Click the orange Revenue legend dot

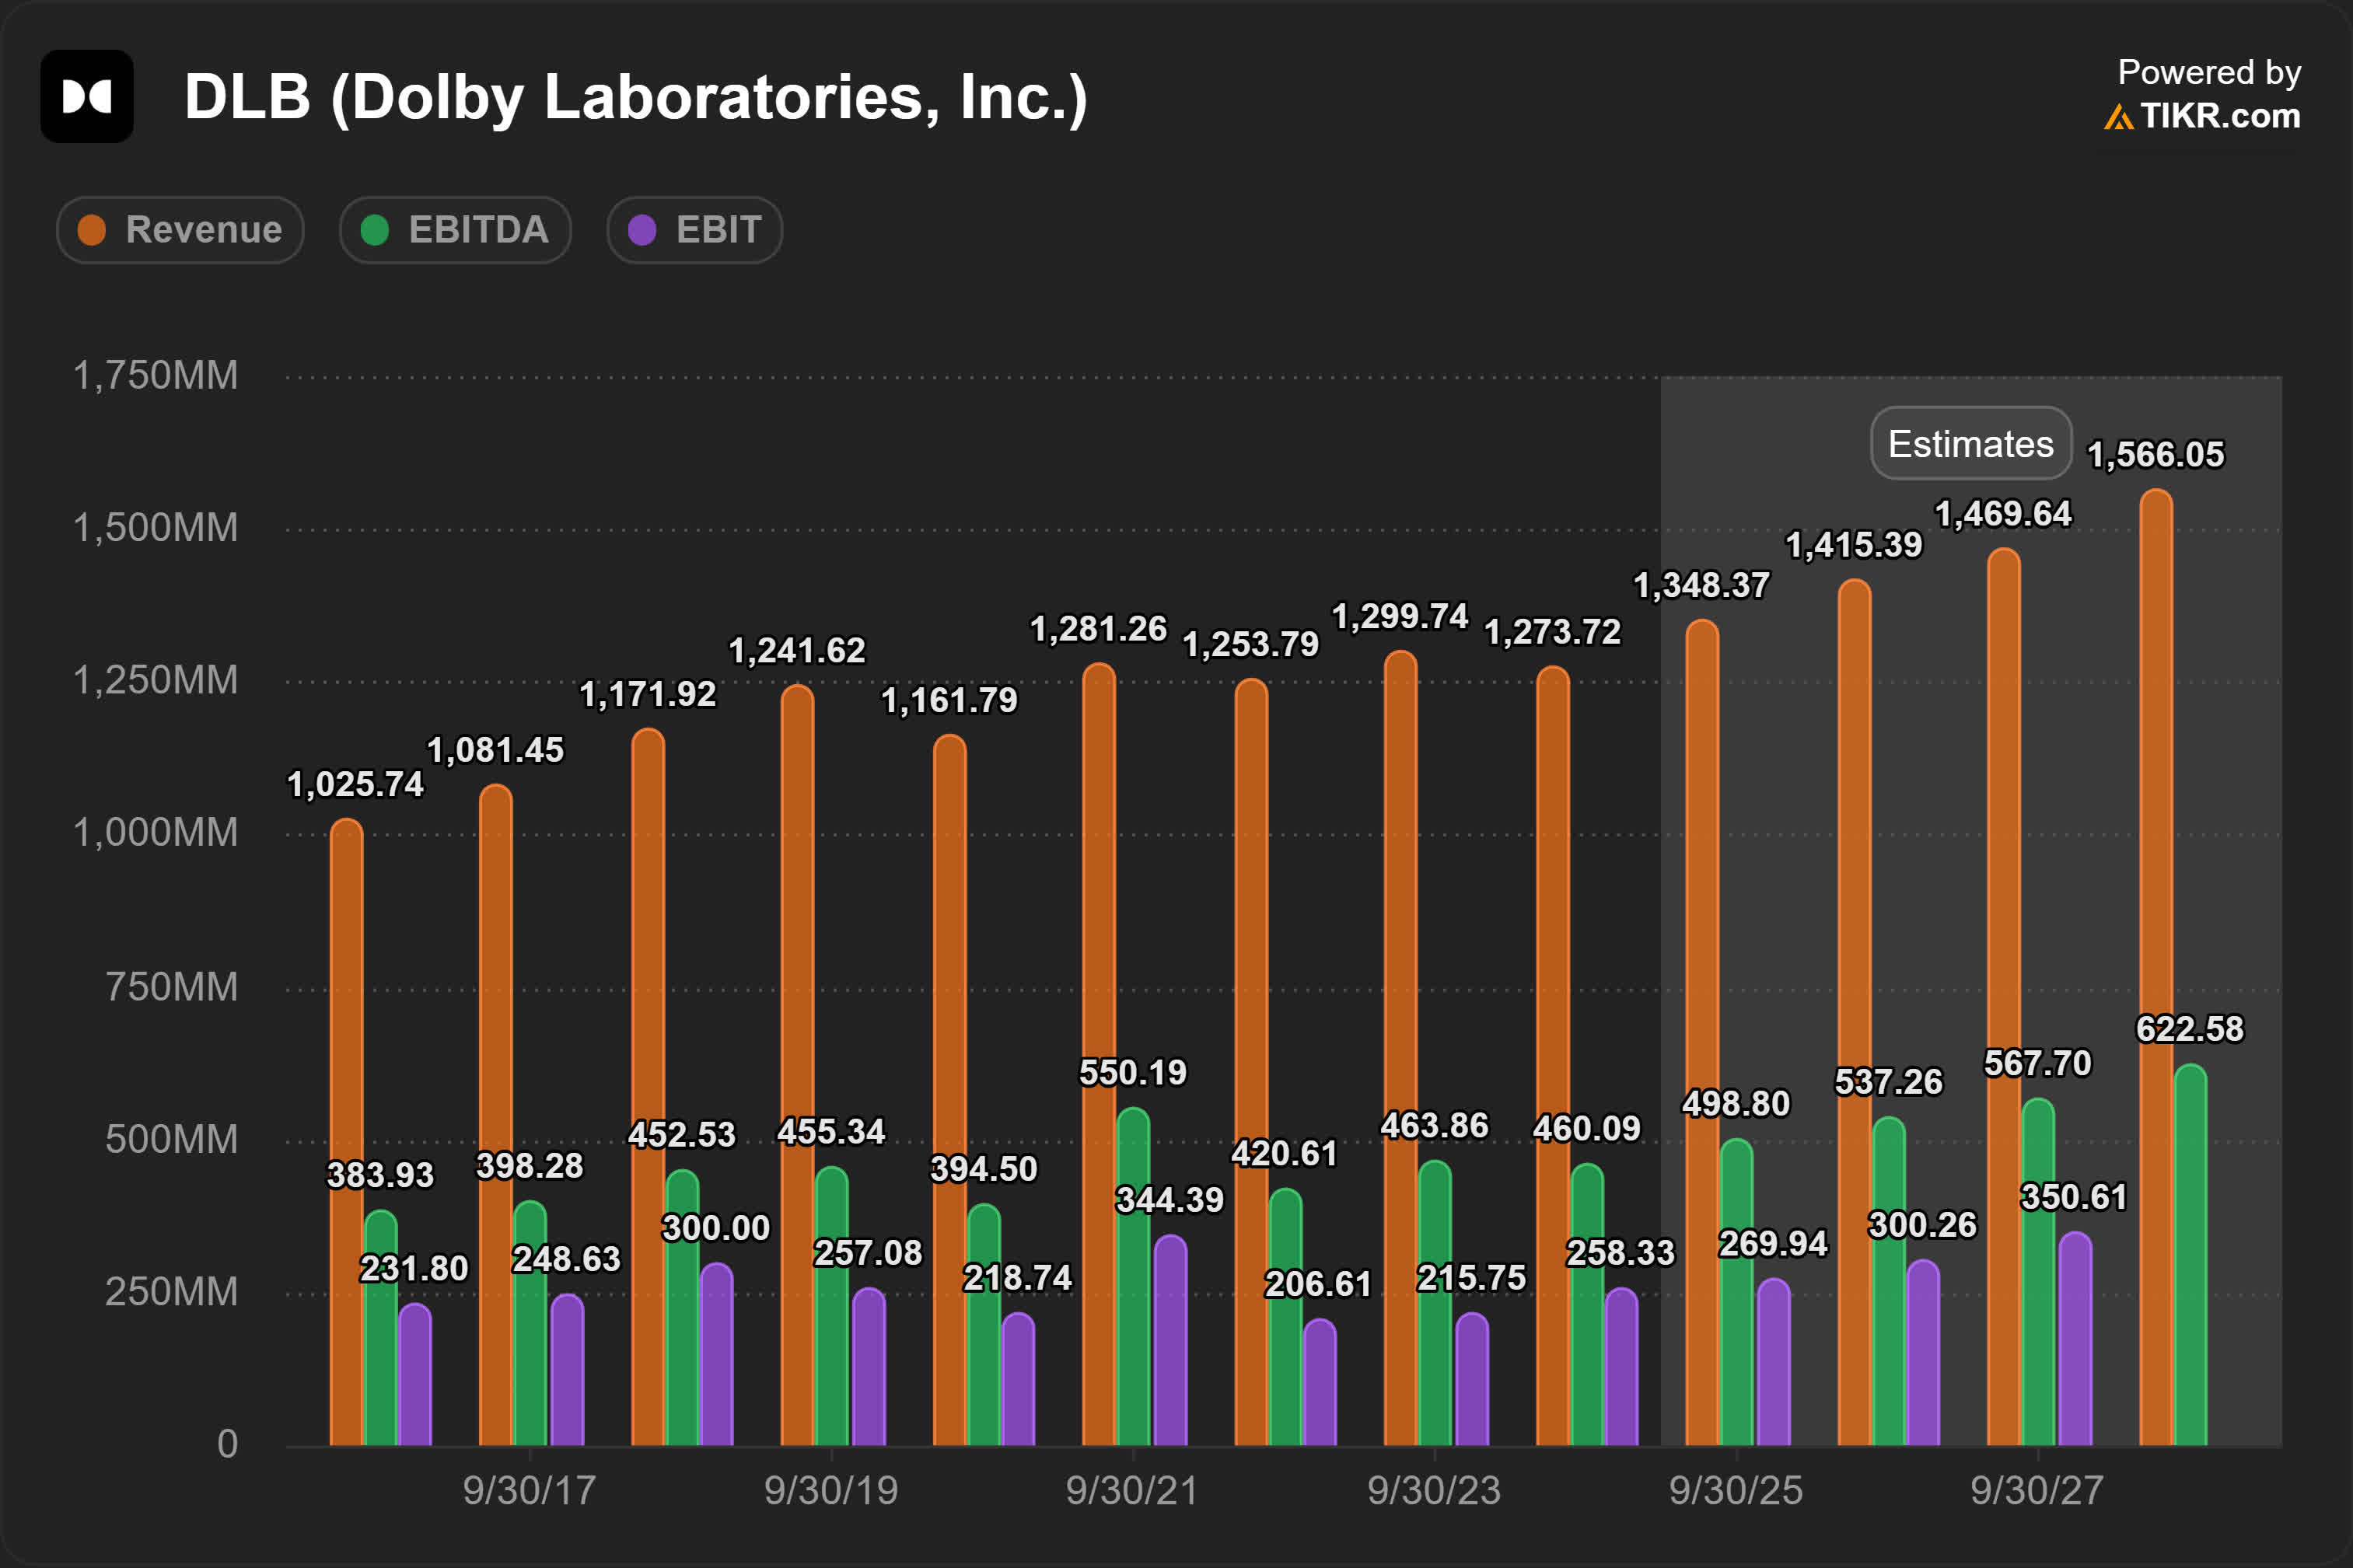[92, 229]
